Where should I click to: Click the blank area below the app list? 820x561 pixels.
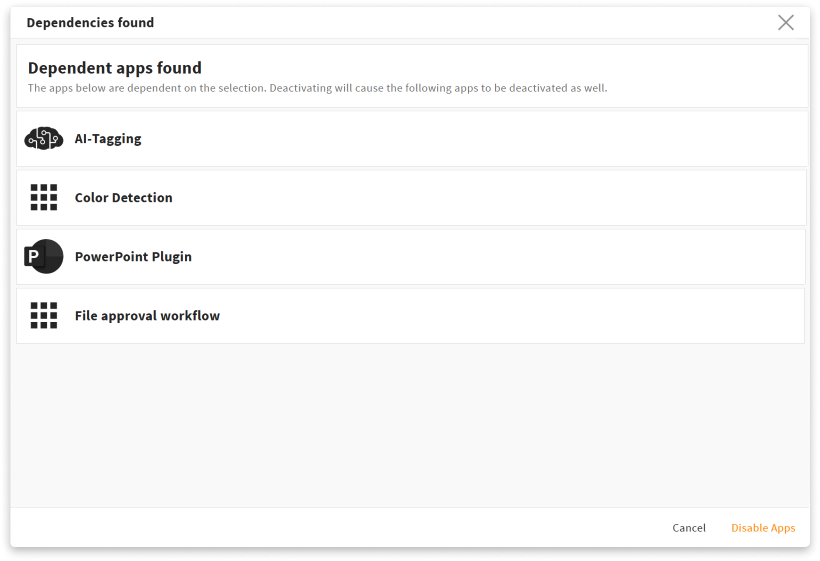tap(410, 425)
